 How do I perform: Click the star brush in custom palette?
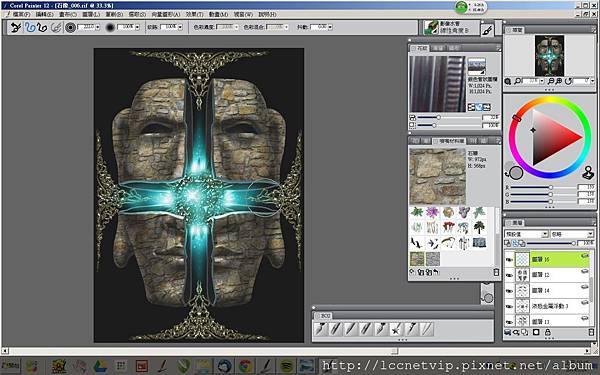tap(396, 329)
